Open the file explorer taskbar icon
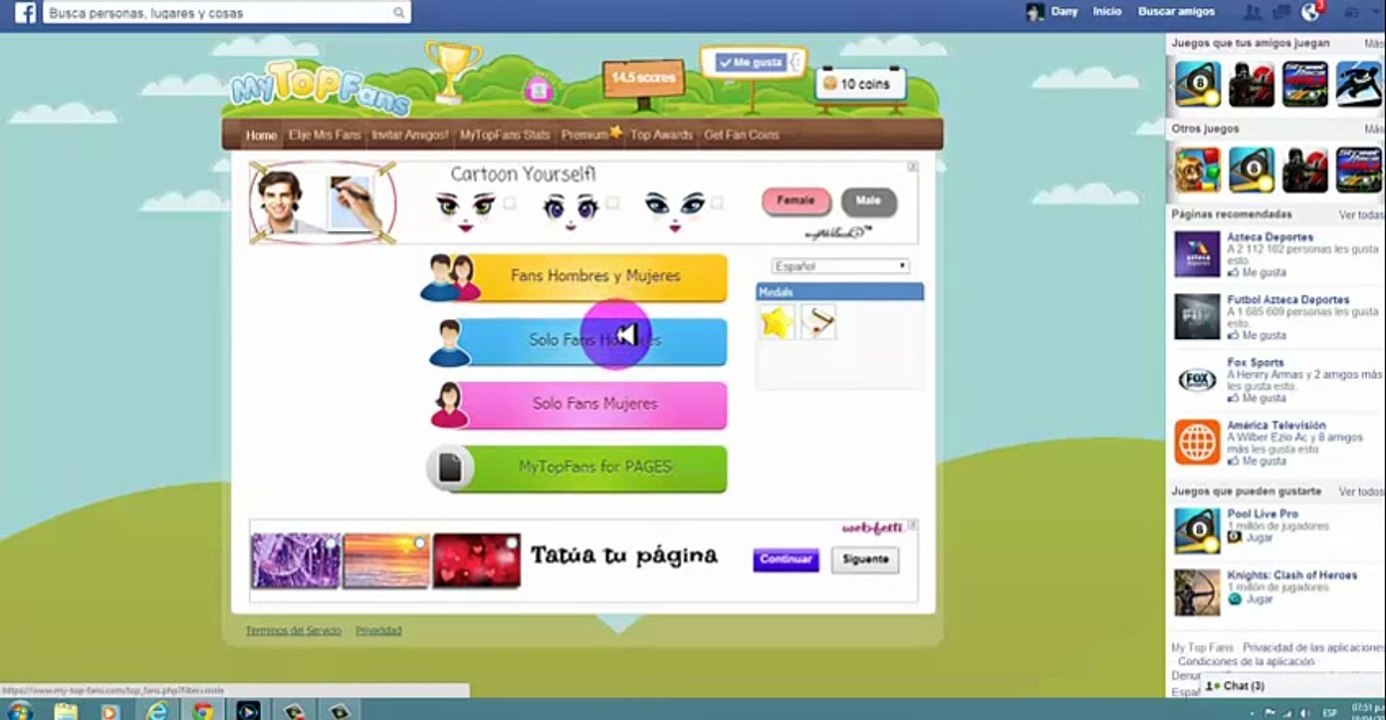This screenshot has height=720, width=1386. coord(65,711)
